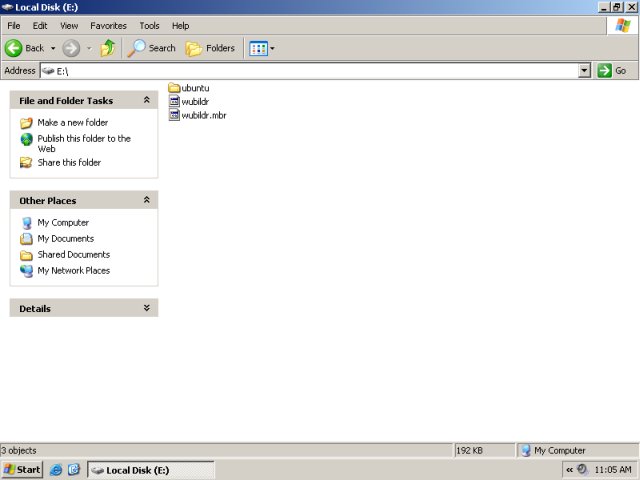
Task: Select the ubuntu folder icon
Action: coord(174,87)
